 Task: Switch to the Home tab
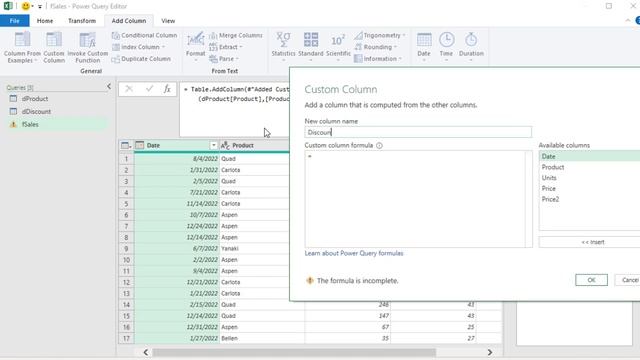[x=45, y=20]
